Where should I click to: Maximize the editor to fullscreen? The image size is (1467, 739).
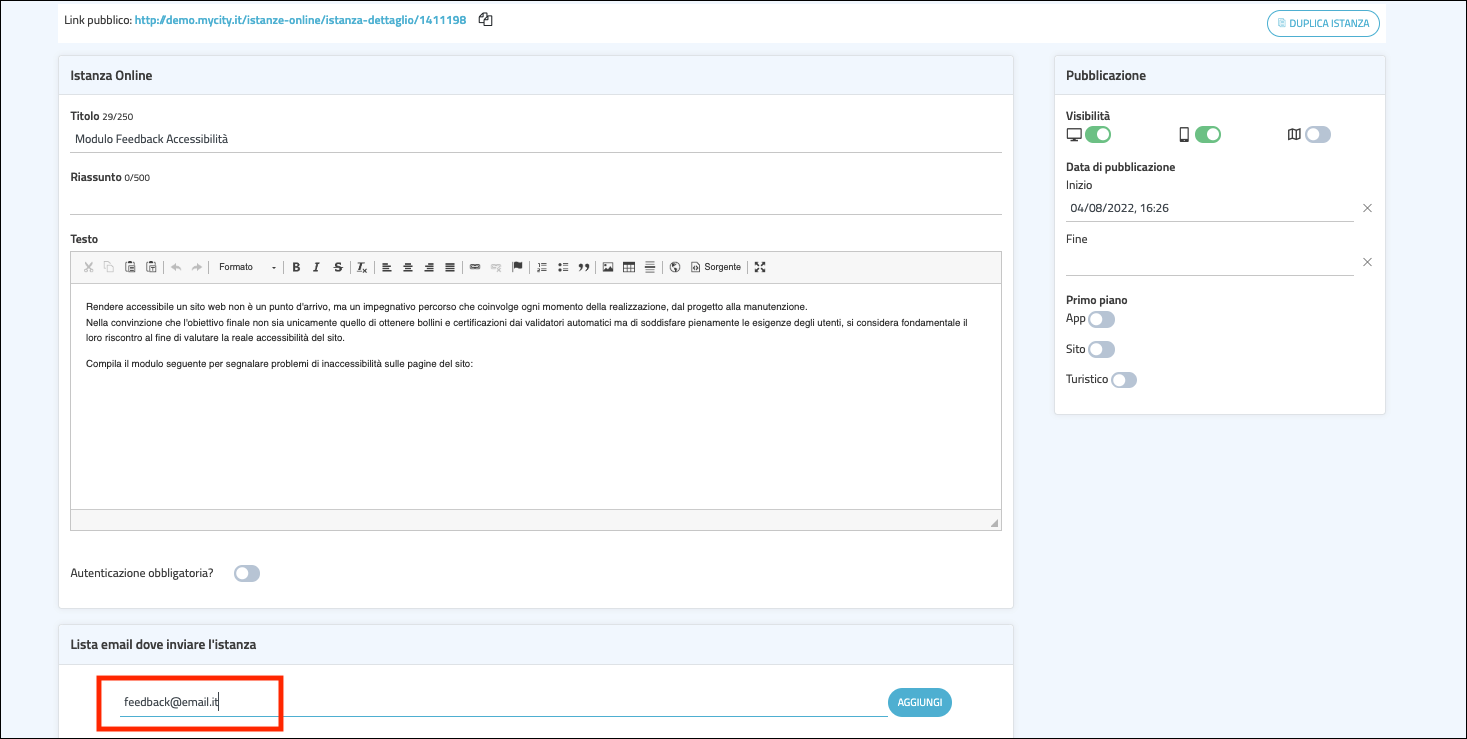[x=760, y=267]
